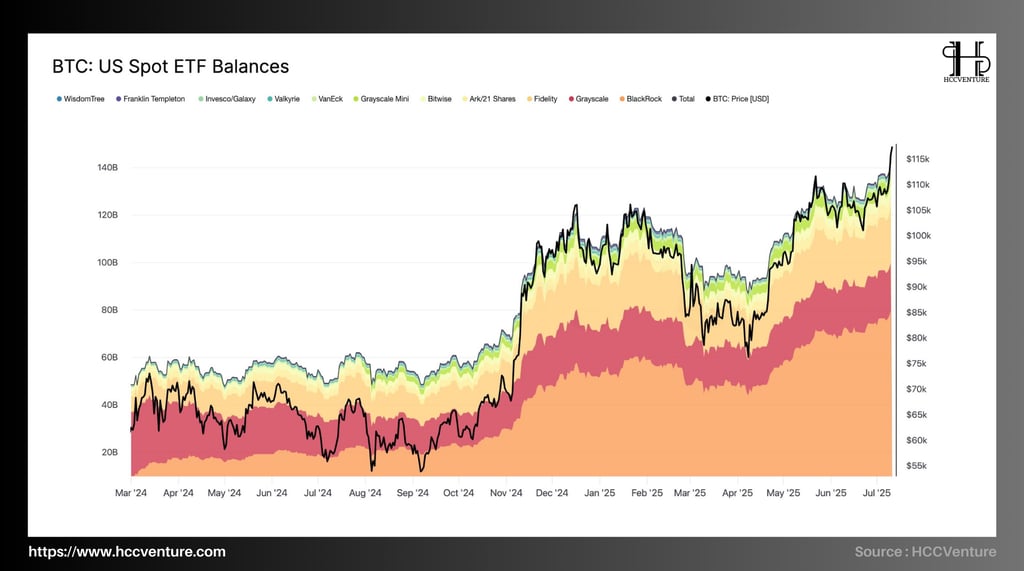Viewport: 1024px width, 571px height.
Task: Click the $95k price axis label
Action: [x=916, y=261]
